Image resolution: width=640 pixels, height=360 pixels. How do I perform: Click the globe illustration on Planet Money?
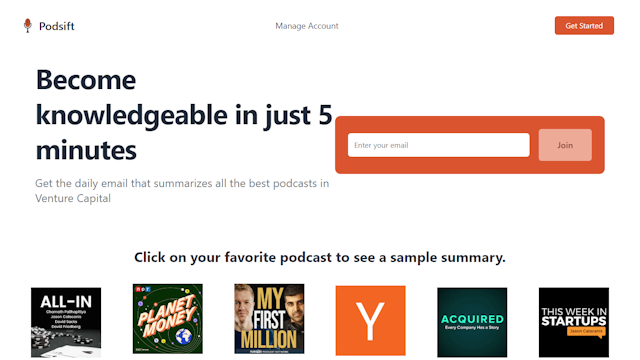coord(184,337)
